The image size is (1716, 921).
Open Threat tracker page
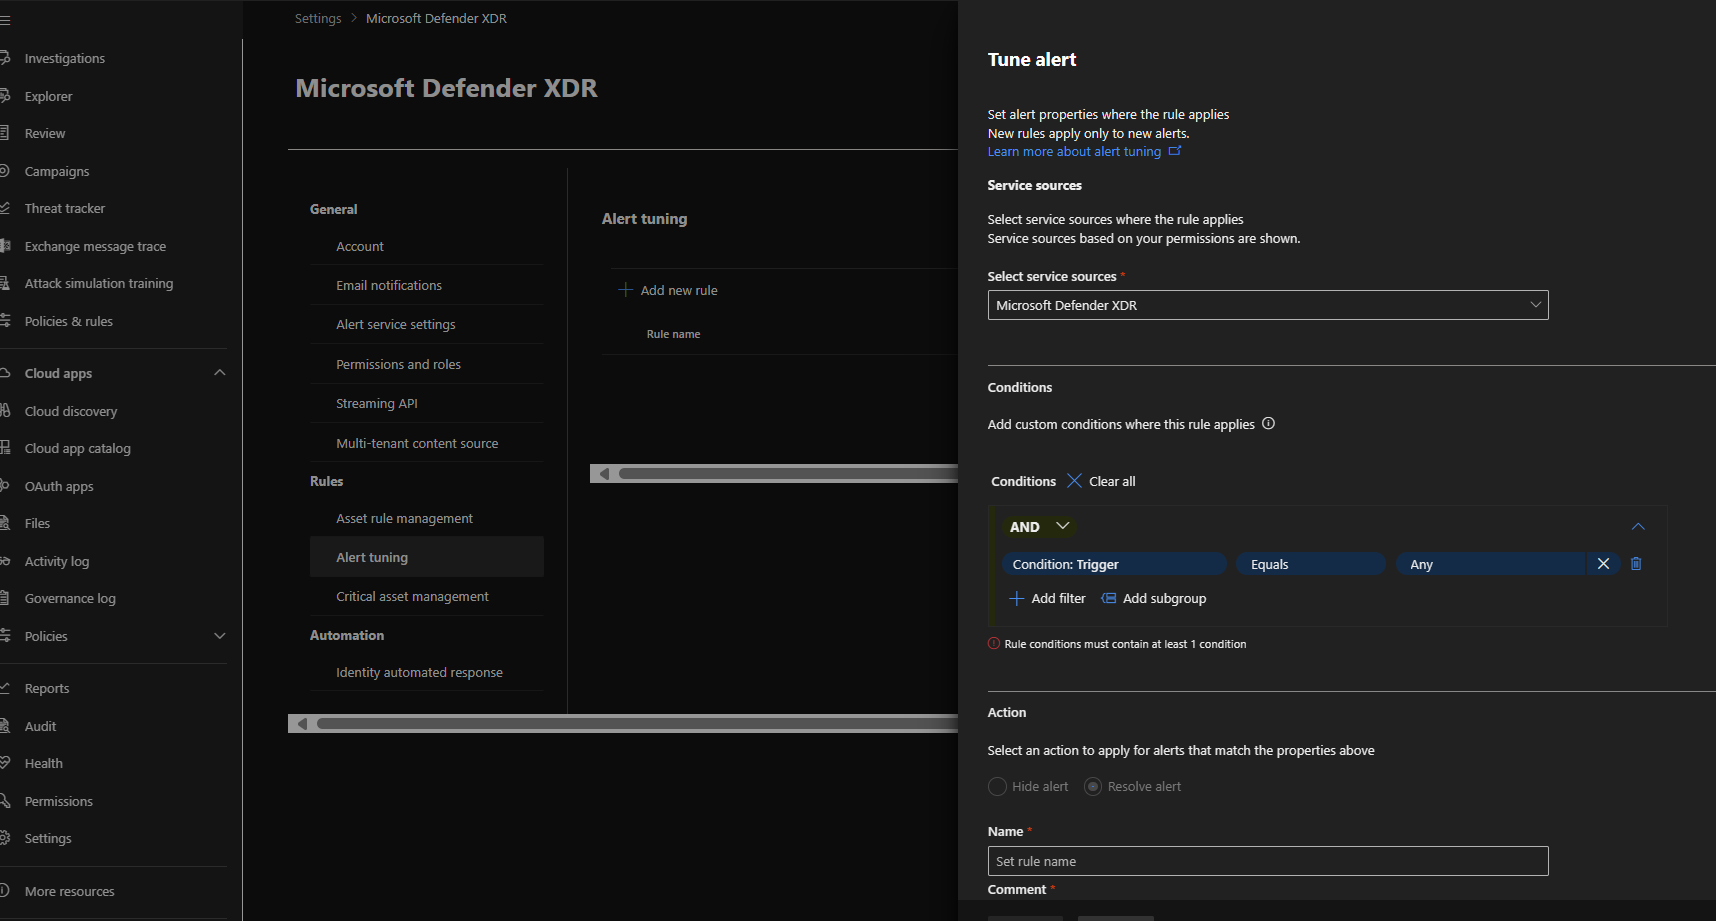[x=65, y=208]
